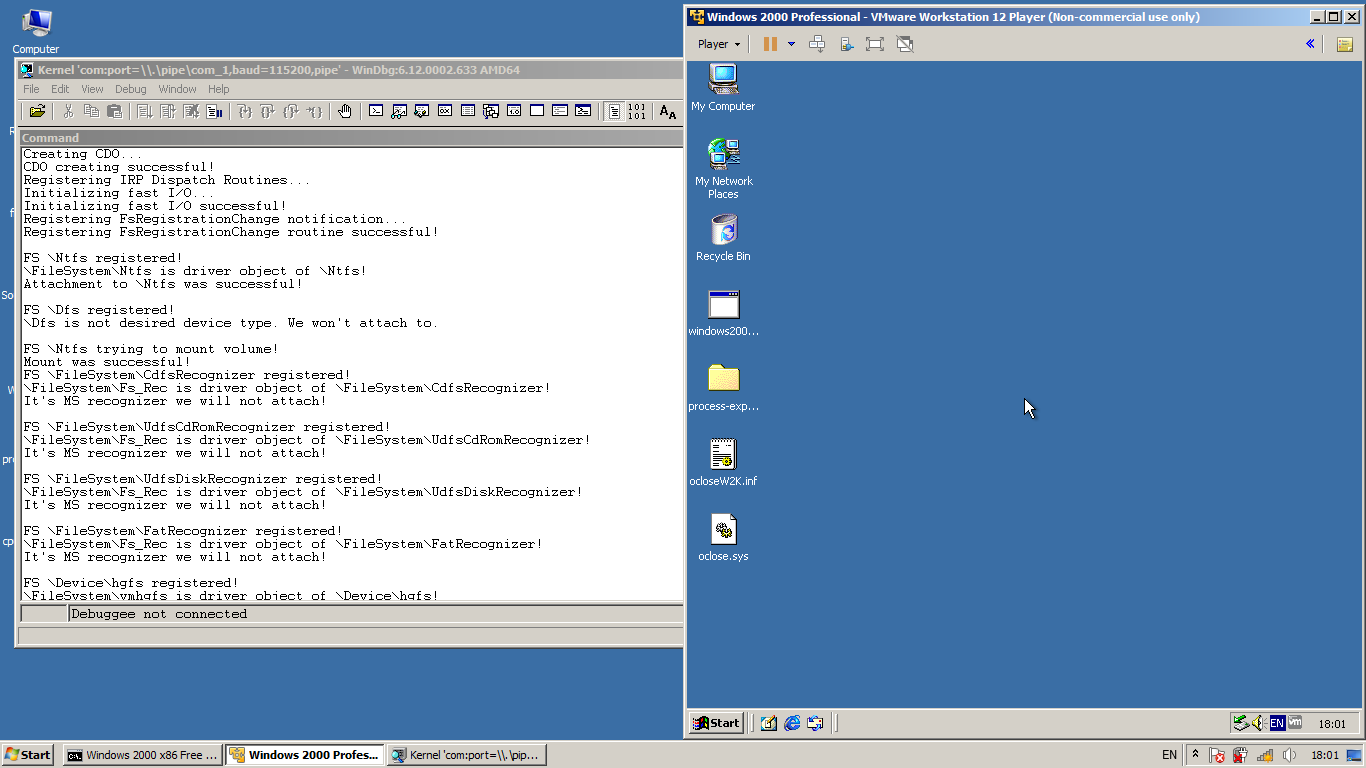Select the ocloseW2K.inf file in guest

(x=723, y=463)
